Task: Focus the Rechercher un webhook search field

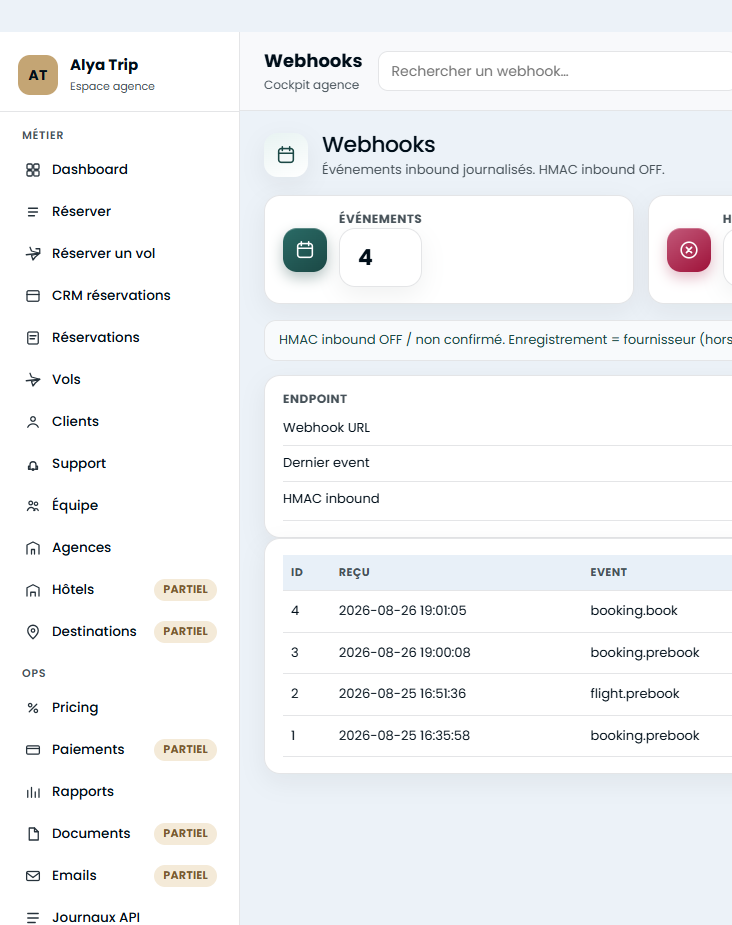Action: point(555,71)
